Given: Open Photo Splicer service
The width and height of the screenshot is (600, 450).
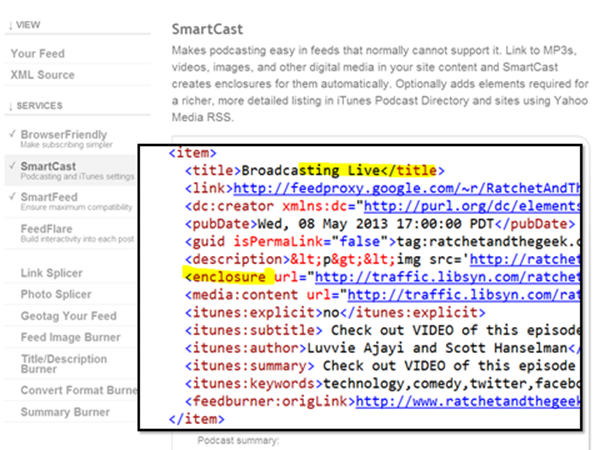Looking at the screenshot, I should (56, 294).
